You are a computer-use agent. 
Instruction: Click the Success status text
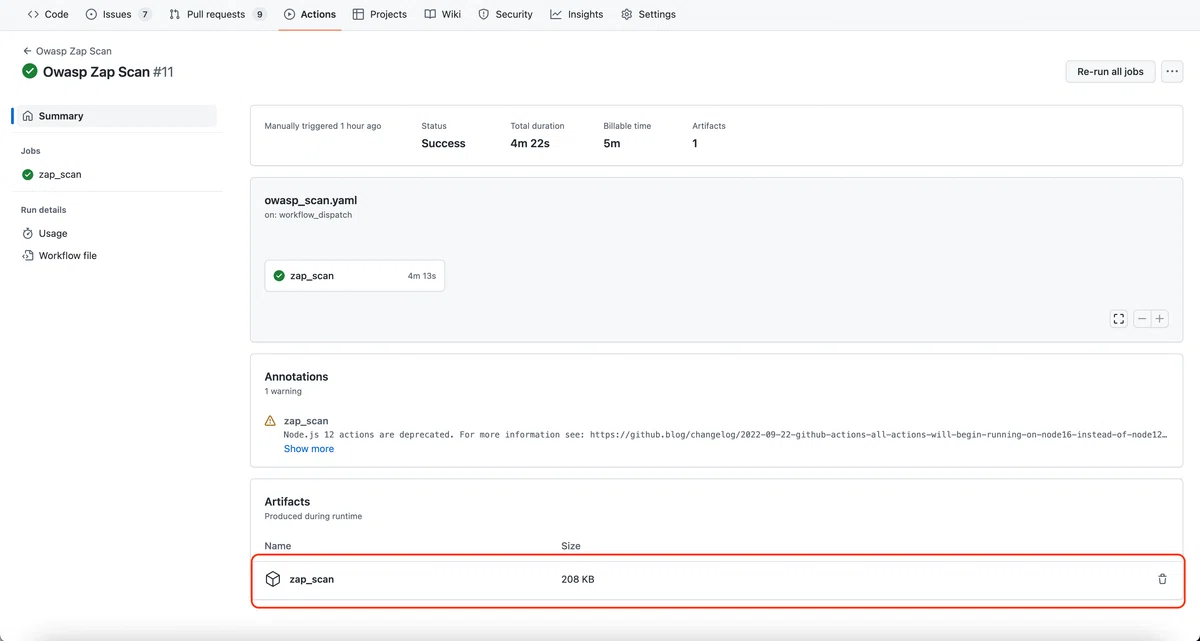[443, 143]
